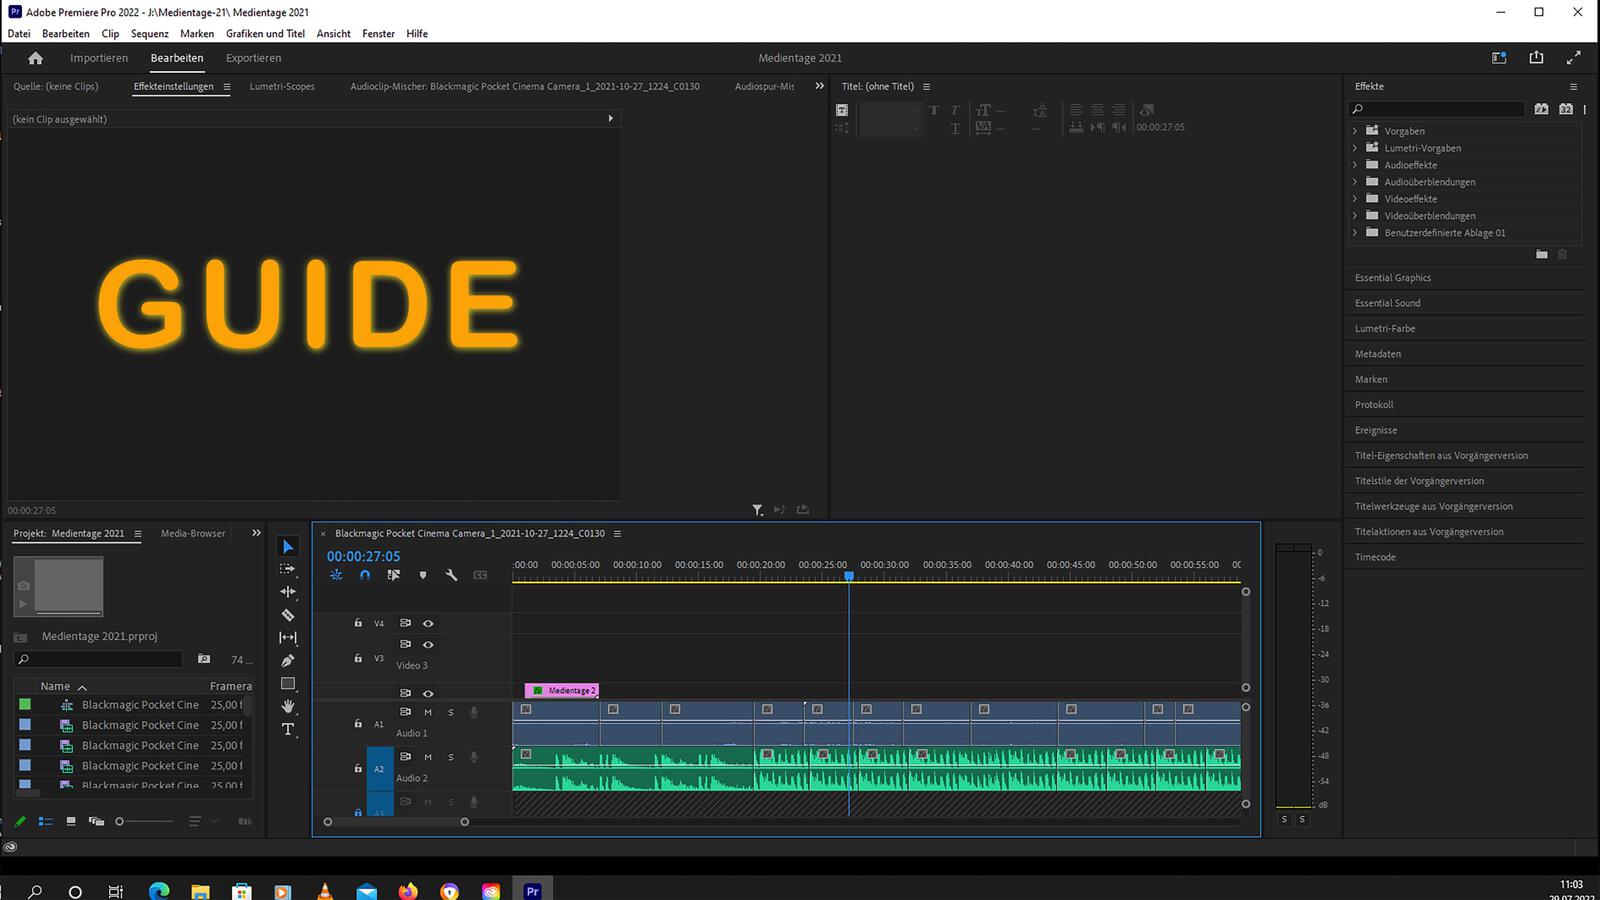1600x900 pixels.
Task: Select the Pen tool
Action: click(x=288, y=661)
